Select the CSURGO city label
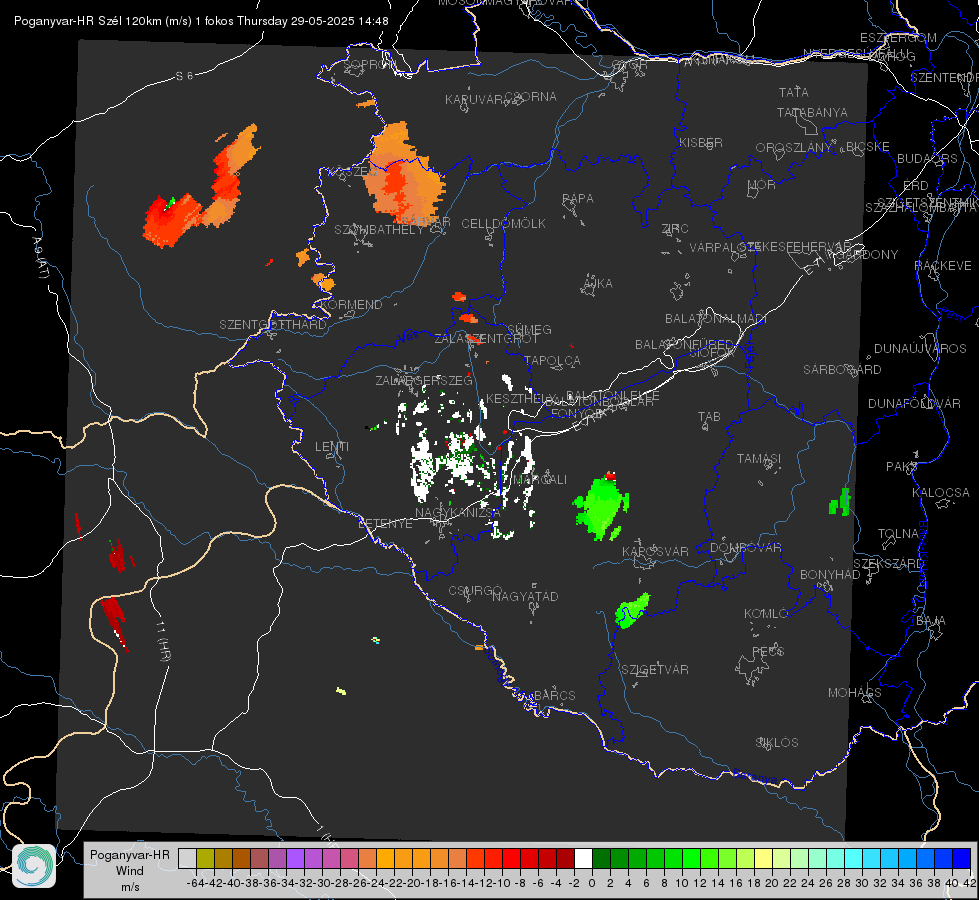The image size is (979, 900). (475, 591)
